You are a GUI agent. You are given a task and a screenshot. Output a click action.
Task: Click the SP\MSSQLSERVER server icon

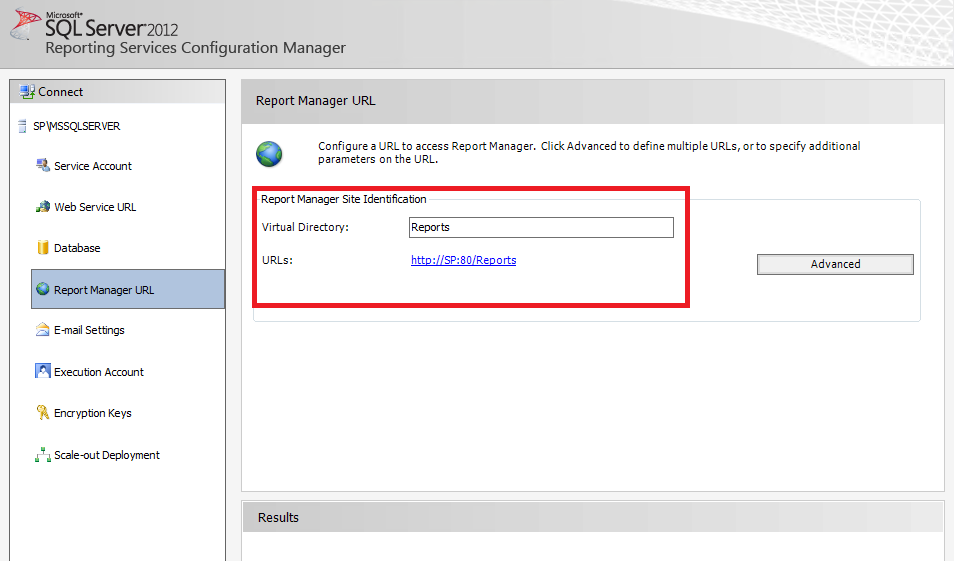pos(23,126)
